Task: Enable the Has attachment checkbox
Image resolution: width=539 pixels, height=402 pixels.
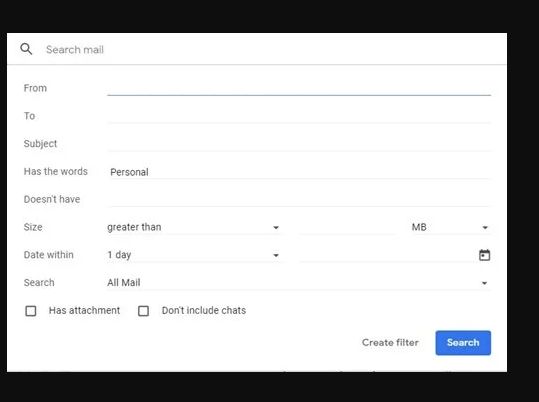Action: (31, 311)
